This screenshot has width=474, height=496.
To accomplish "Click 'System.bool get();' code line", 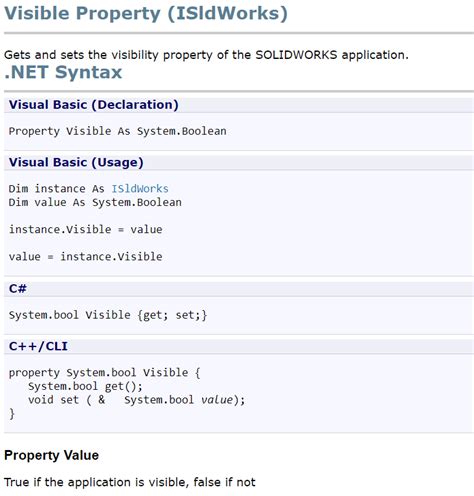I will 85,386.
